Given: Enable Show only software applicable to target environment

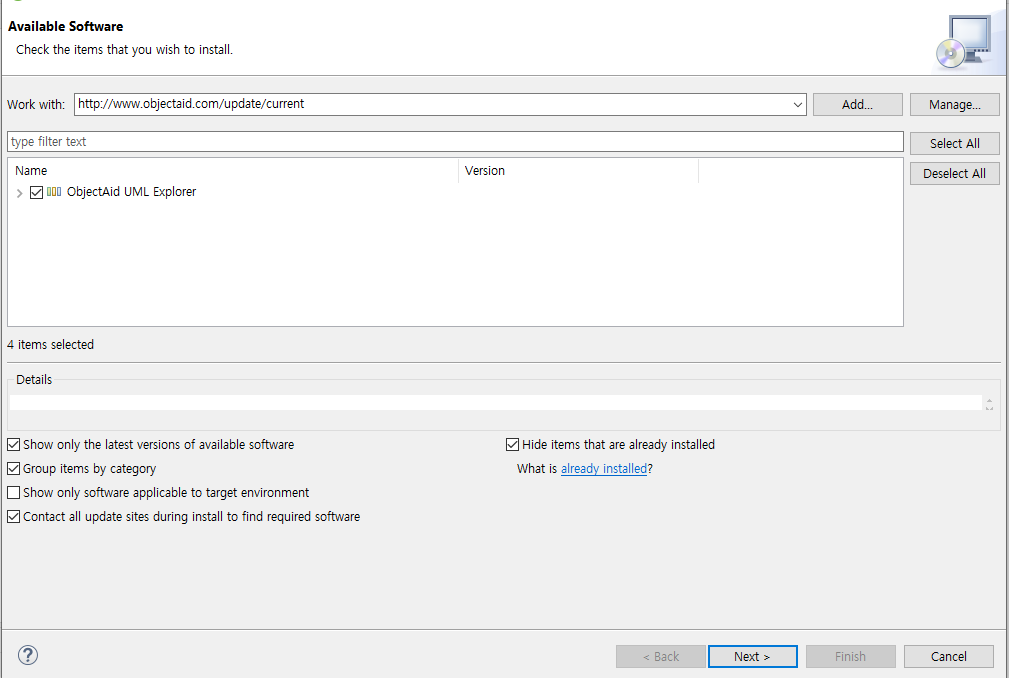Looking at the screenshot, I should 14,493.
